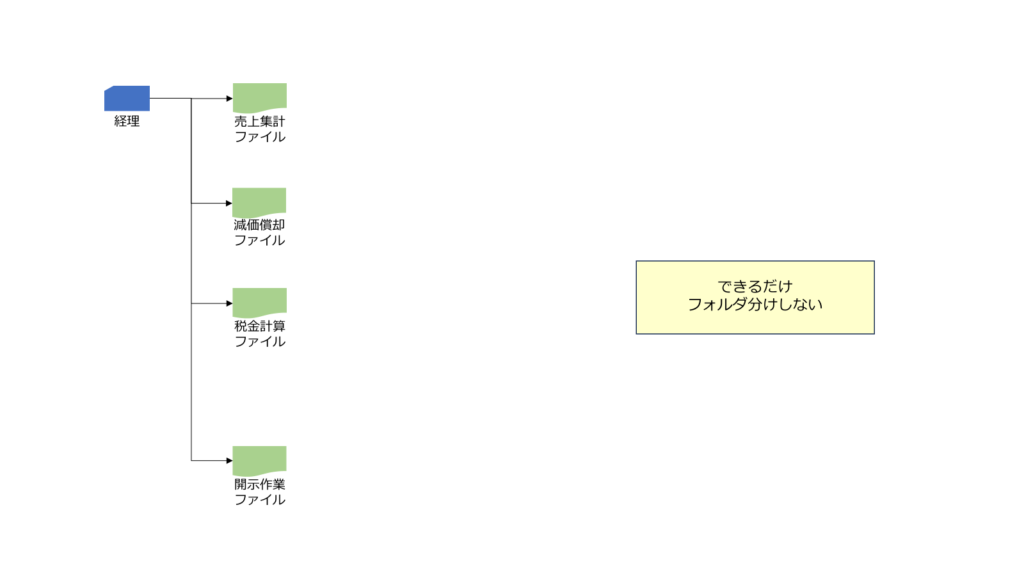Click the blue 経理 folder icon
The height and width of the screenshot is (576, 1024).
pyautogui.click(x=127, y=99)
